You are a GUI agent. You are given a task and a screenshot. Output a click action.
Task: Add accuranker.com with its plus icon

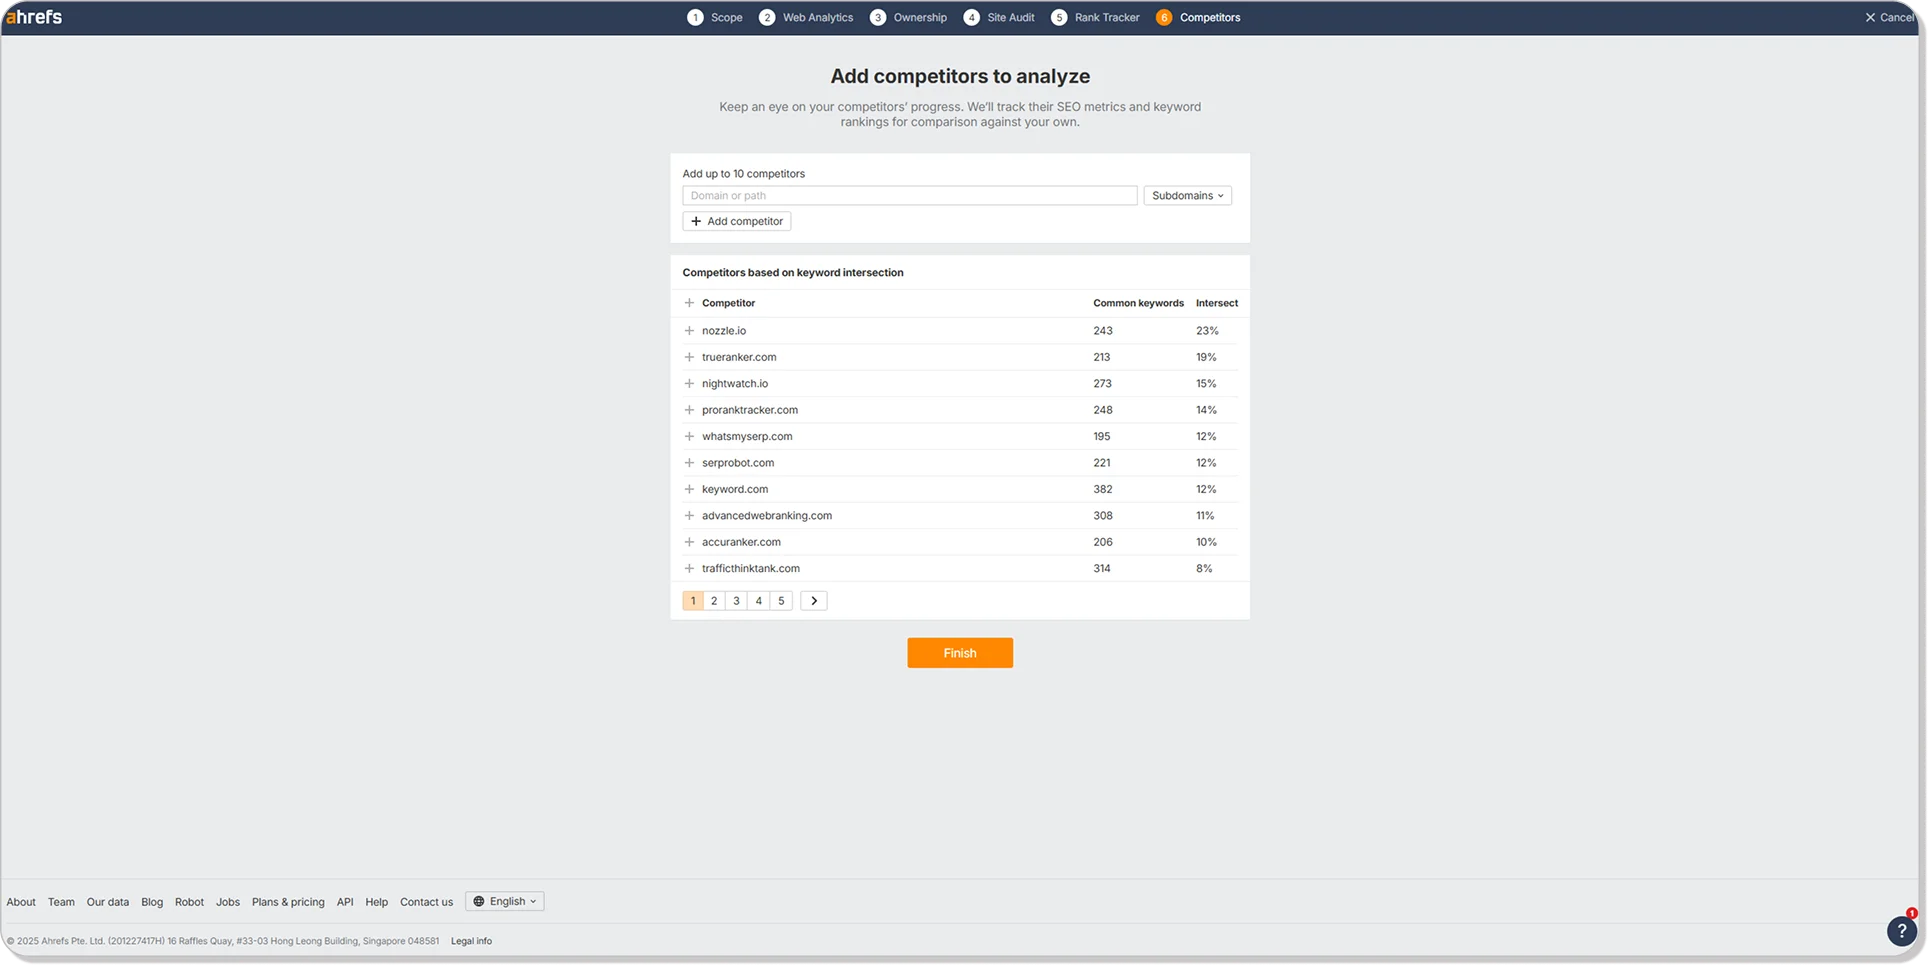[x=689, y=542]
